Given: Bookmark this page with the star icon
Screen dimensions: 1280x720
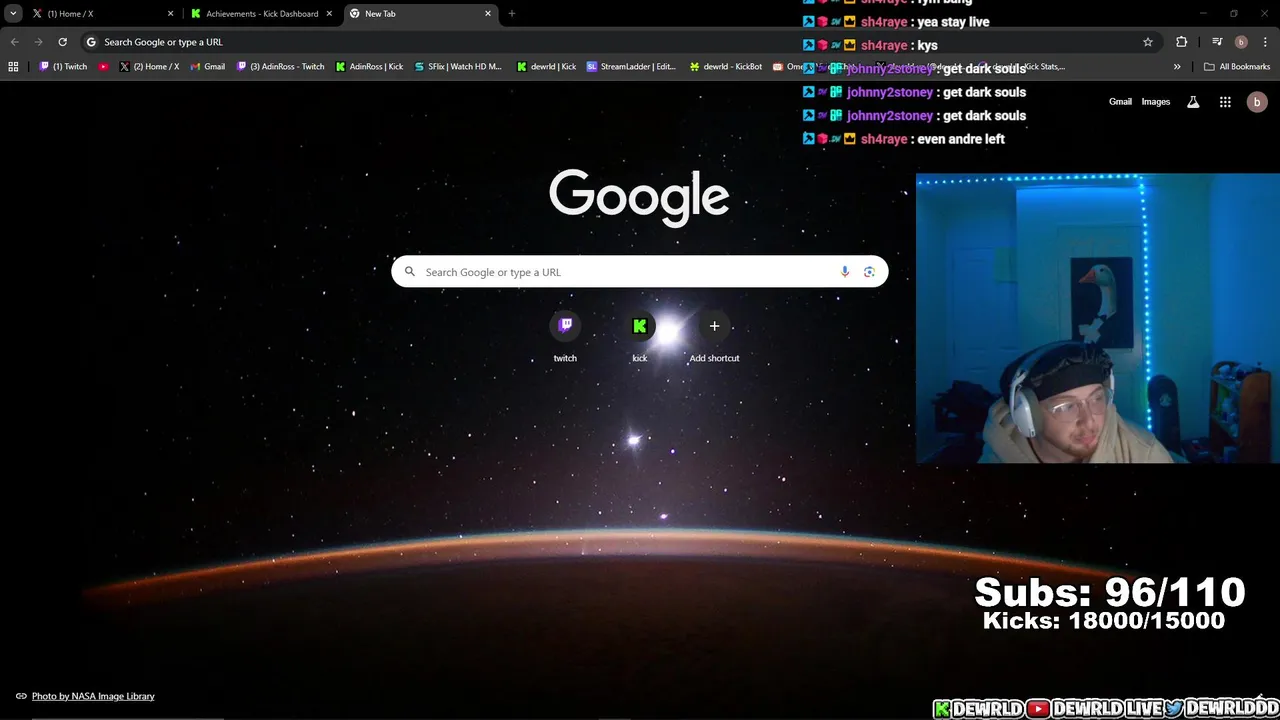Looking at the screenshot, I should (1148, 42).
